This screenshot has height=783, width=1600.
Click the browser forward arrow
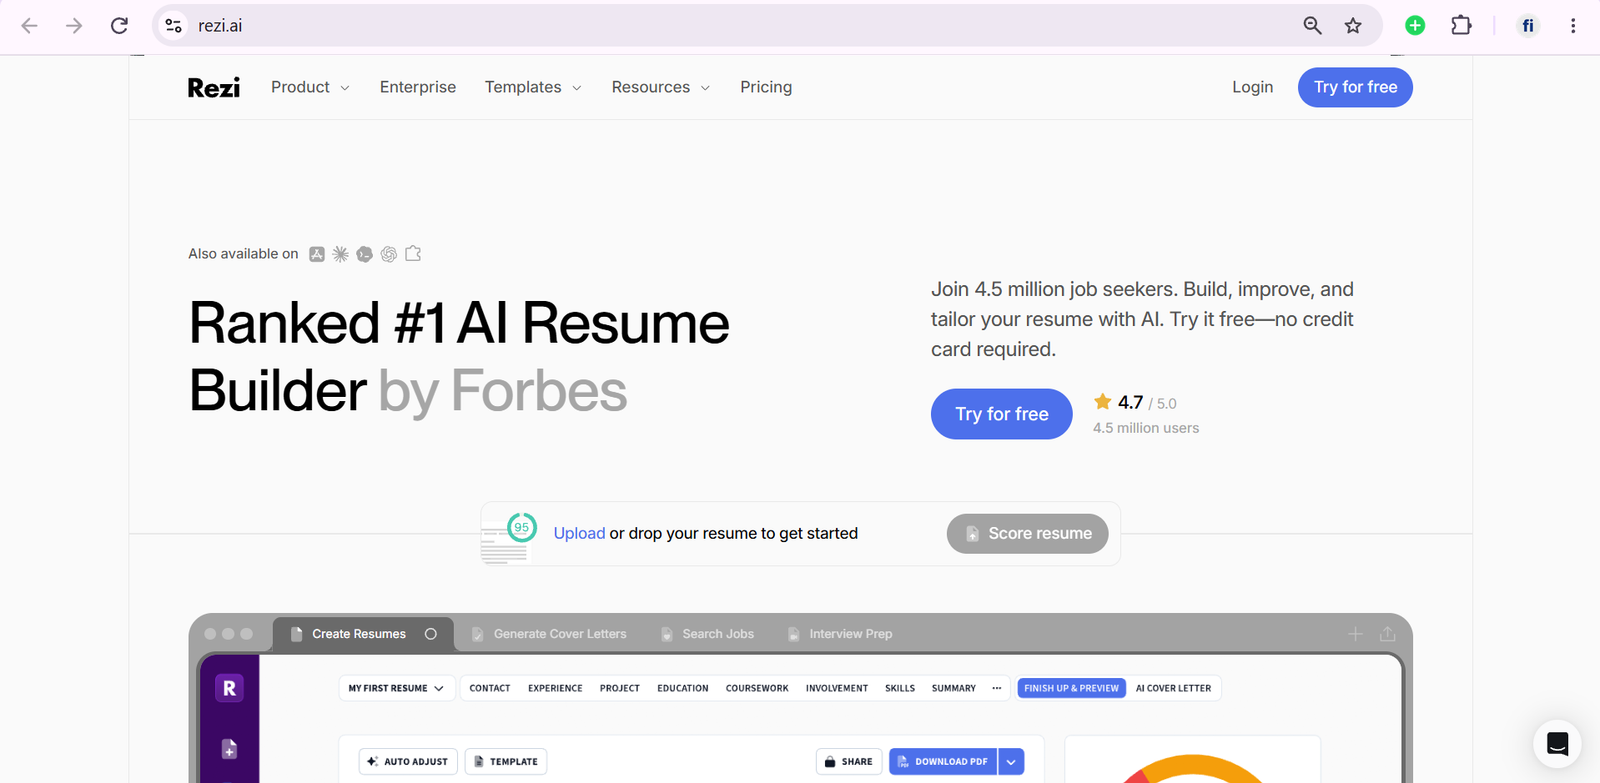[74, 26]
